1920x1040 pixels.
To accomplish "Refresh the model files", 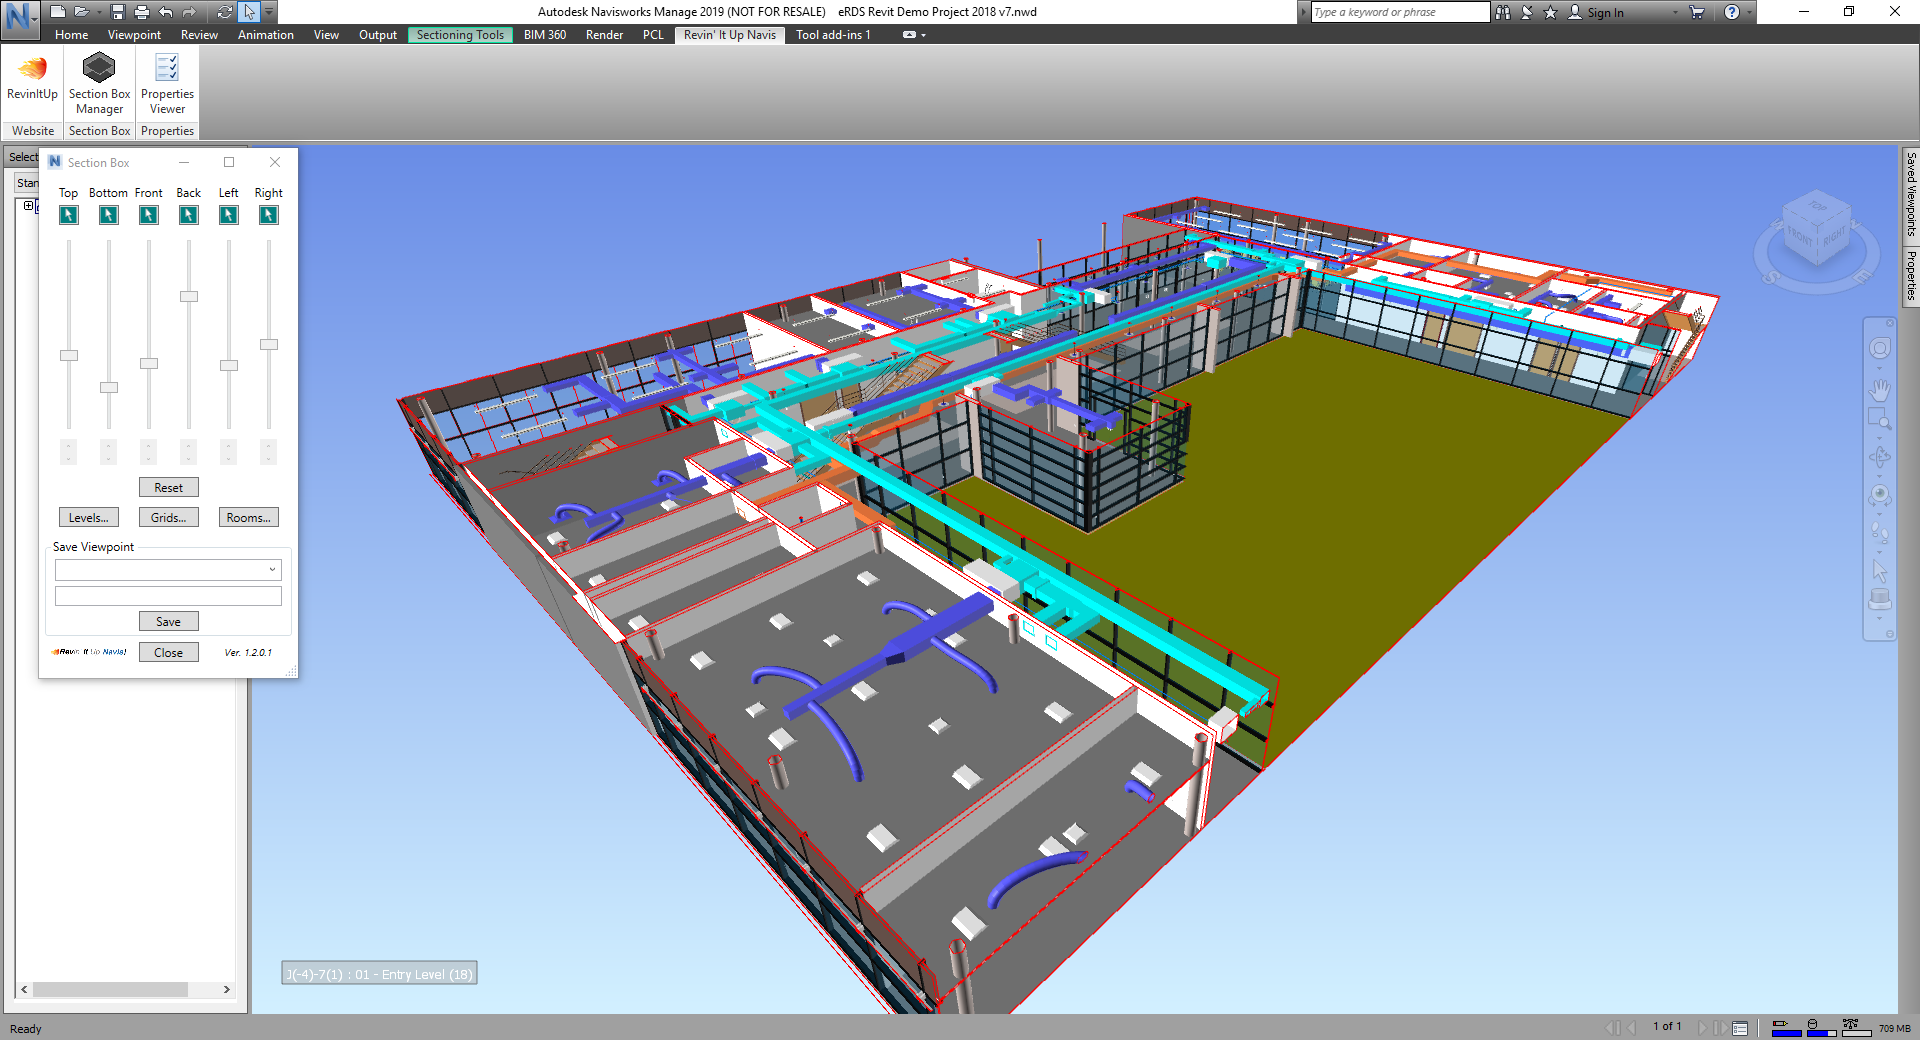I will coord(224,12).
